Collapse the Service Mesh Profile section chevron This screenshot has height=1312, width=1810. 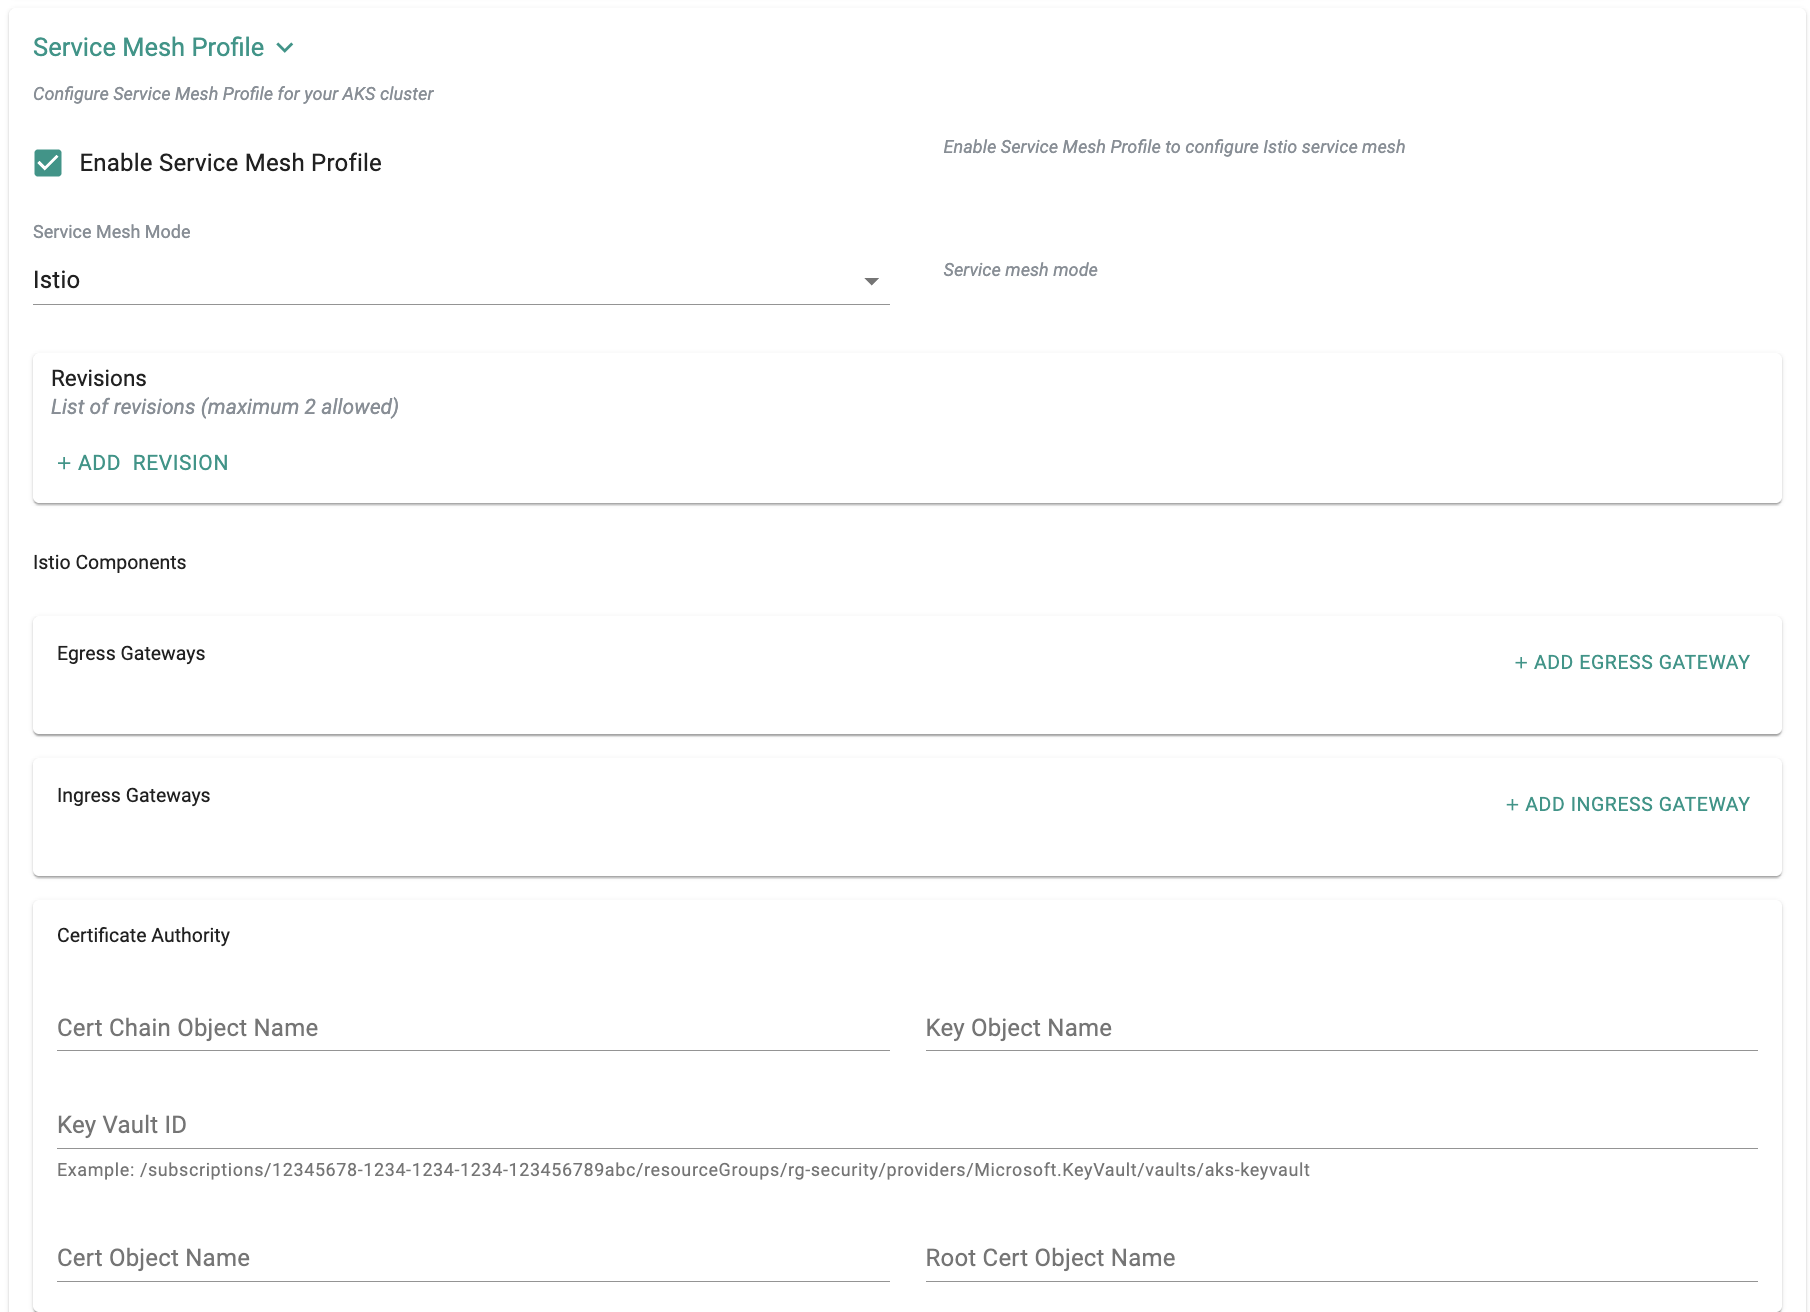pos(285,48)
